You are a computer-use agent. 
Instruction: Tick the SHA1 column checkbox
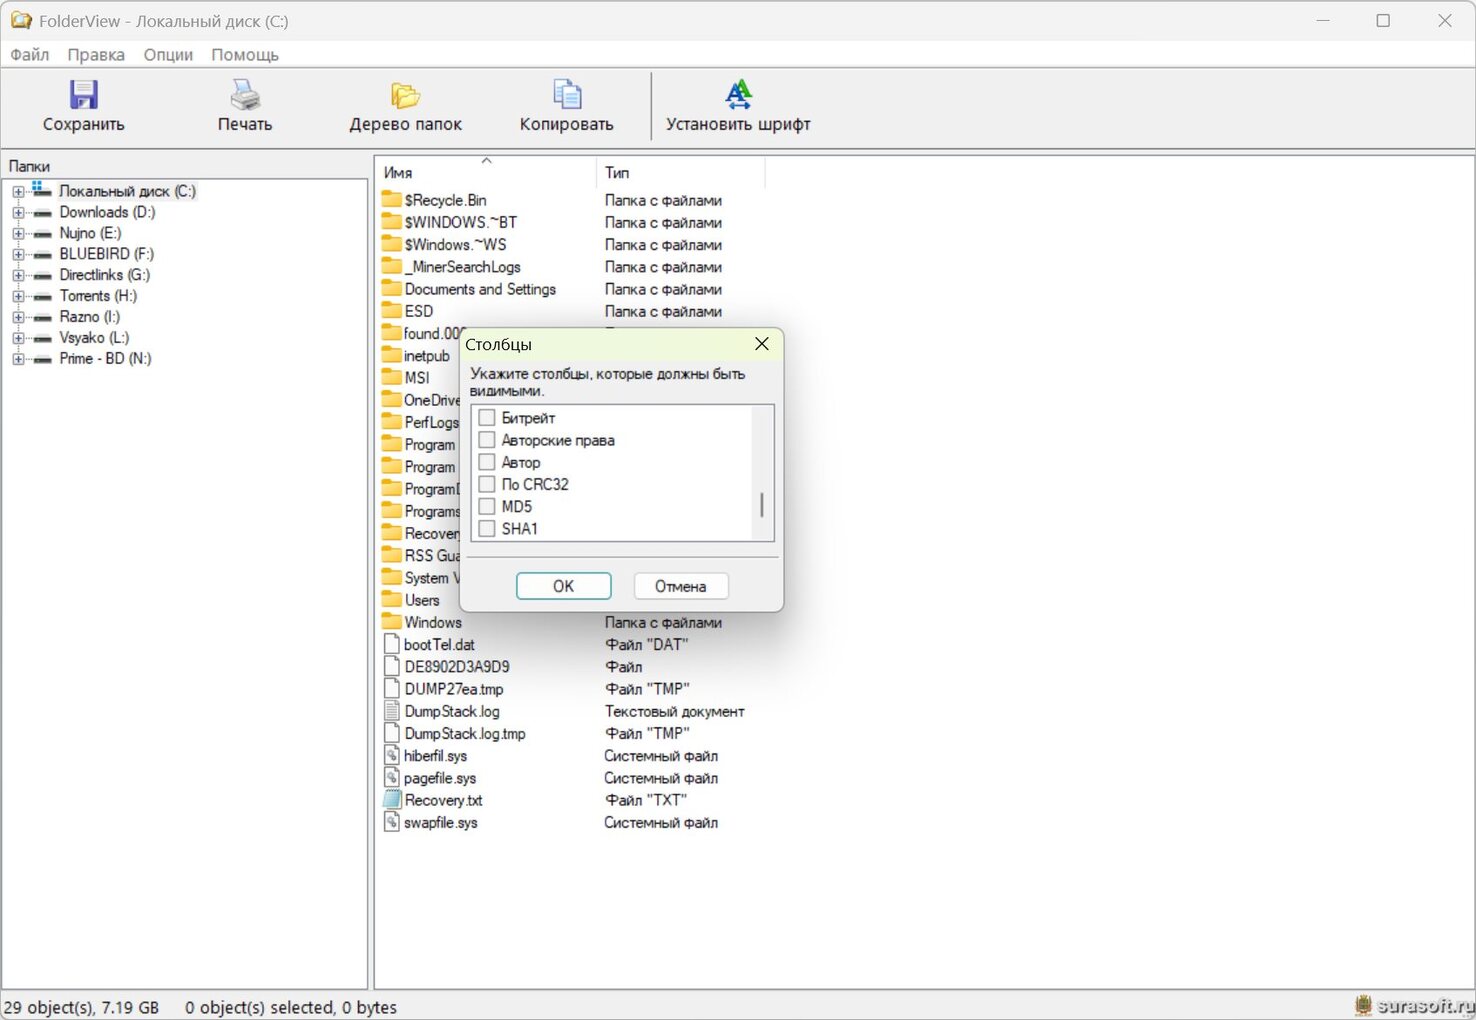487,528
